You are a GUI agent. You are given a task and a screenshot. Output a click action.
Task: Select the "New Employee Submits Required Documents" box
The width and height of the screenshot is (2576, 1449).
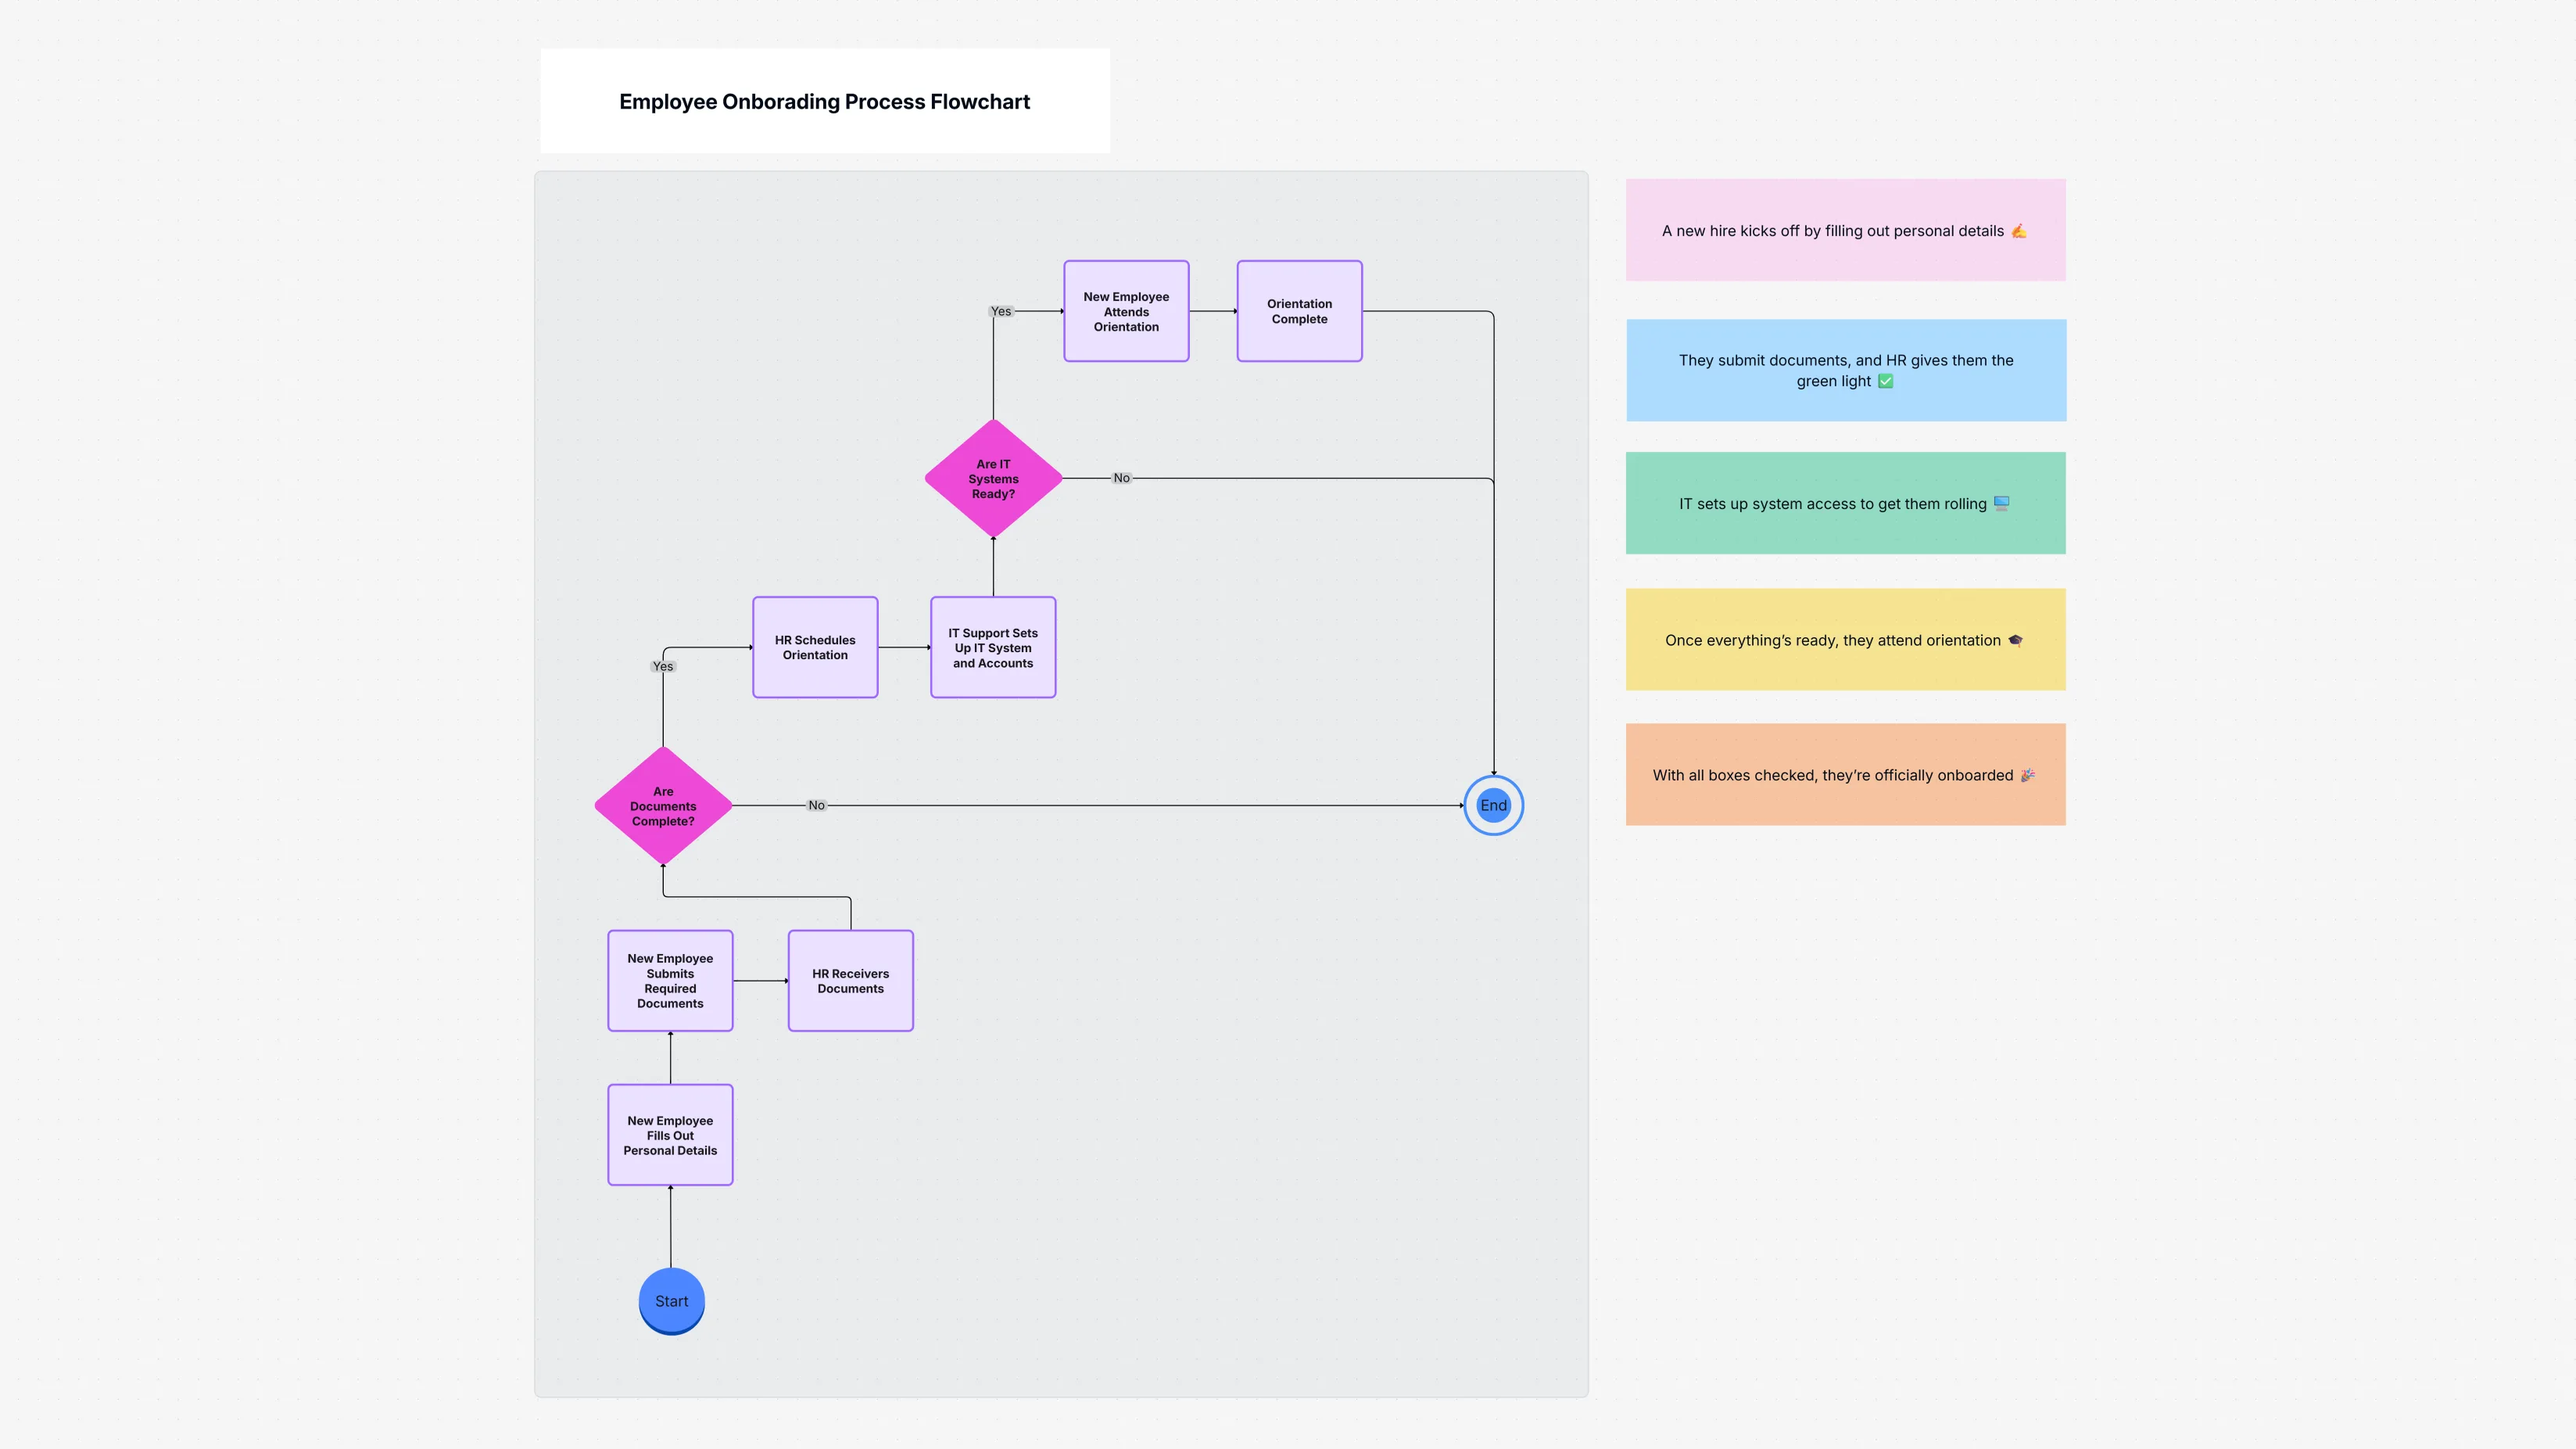point(670,980)
